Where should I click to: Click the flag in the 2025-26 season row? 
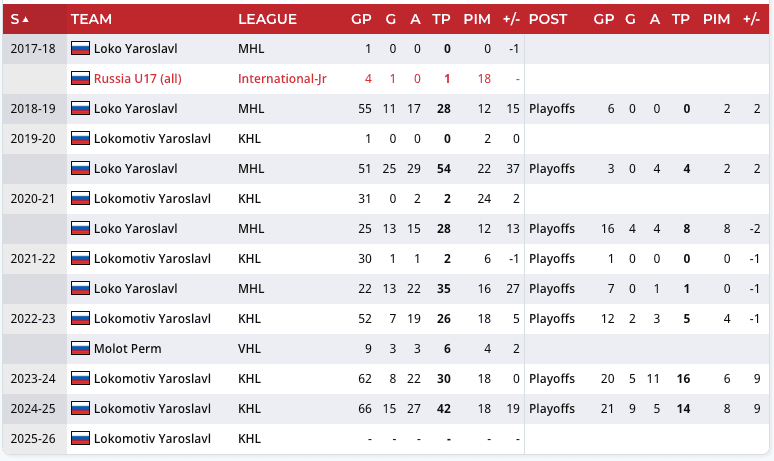[x=81, y=438]
